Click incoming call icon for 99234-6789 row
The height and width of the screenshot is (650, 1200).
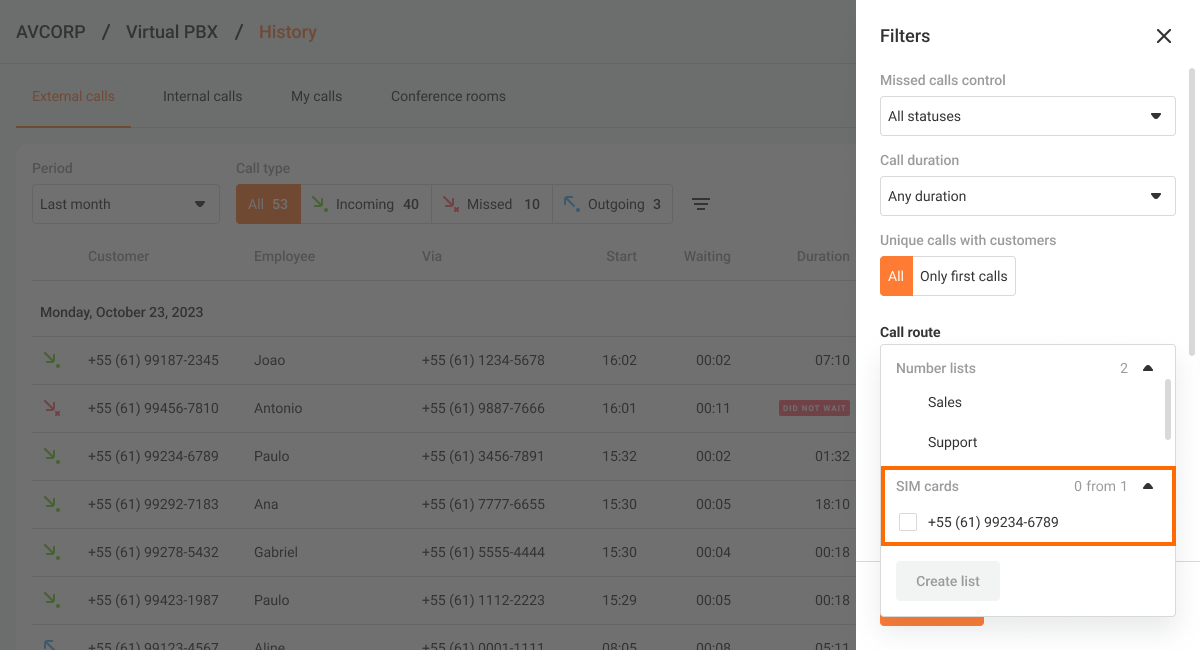point(50,456)
